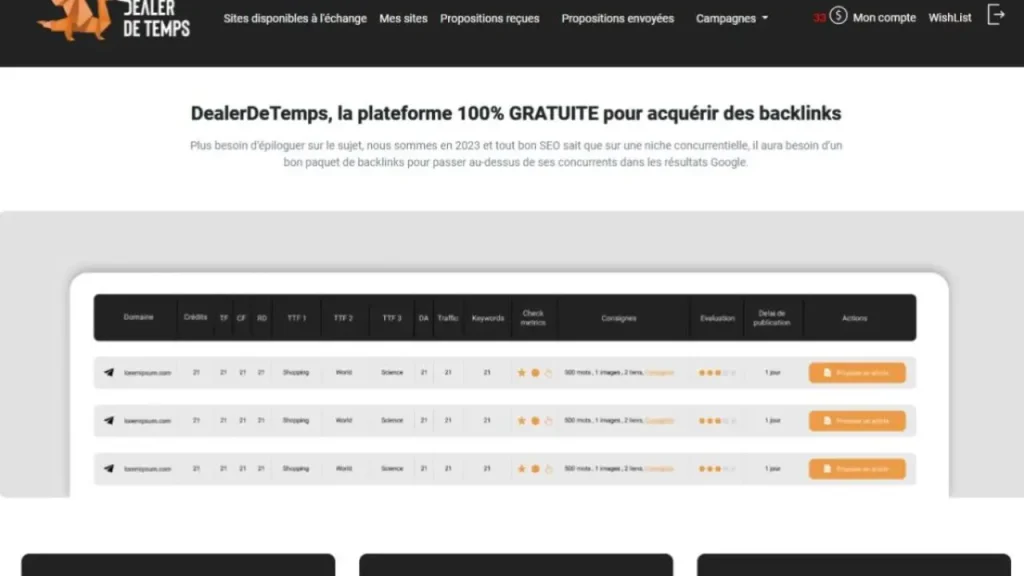Viewport: 1024px width, 576px height.
Task: Open Propositions reçues from the top menu
Action: 490,18
